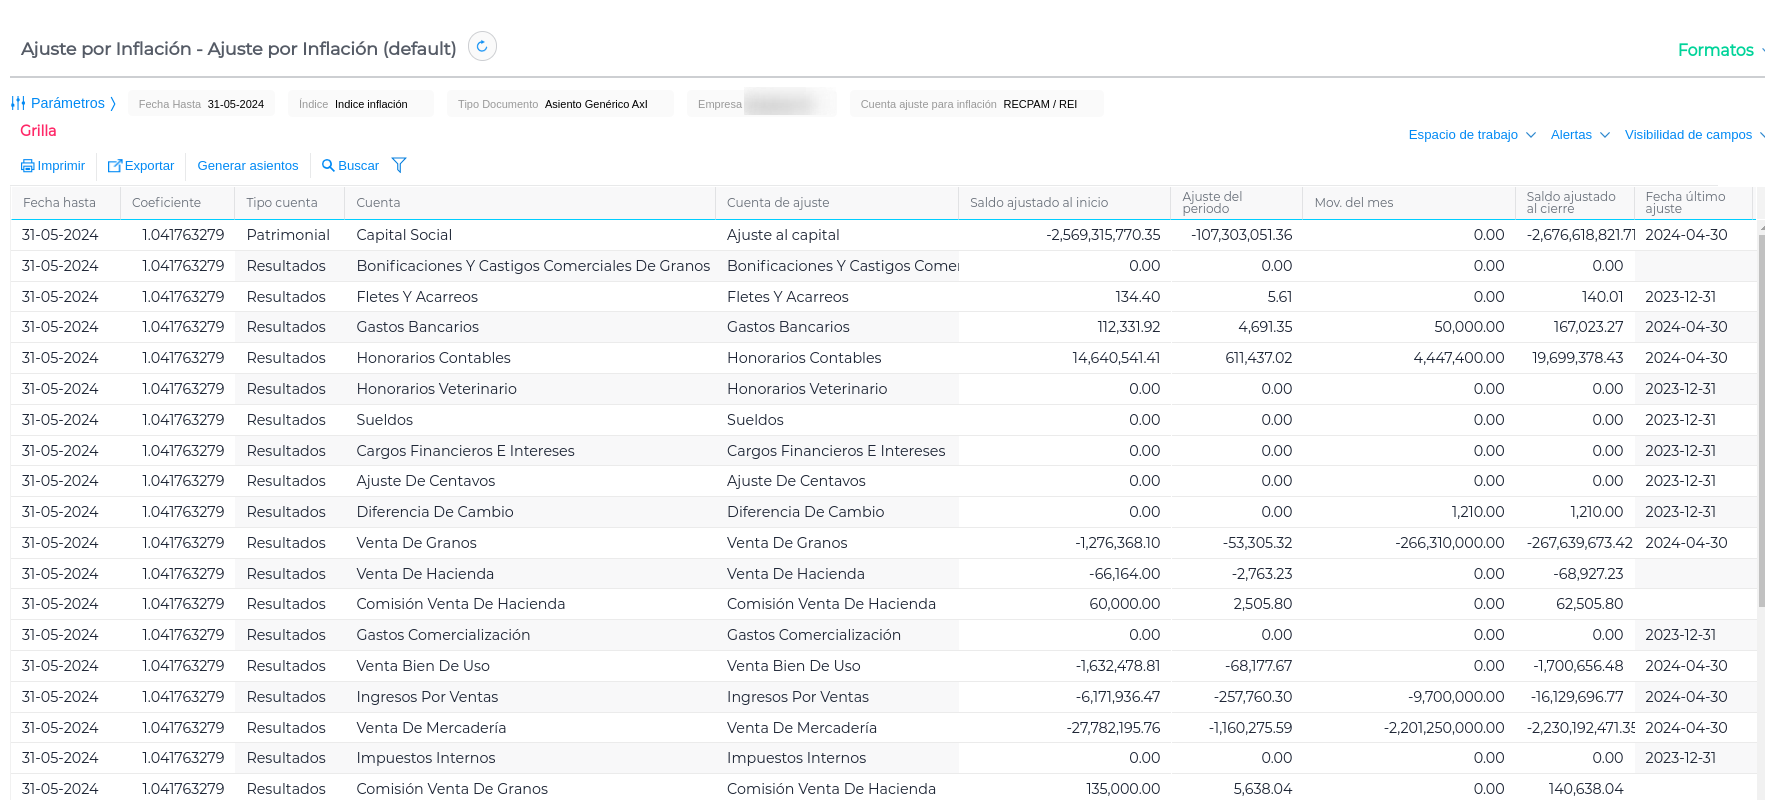Click the printer icon for Imprimir
This screenshot has height=800, width=1765.
(x=28, y=166)
